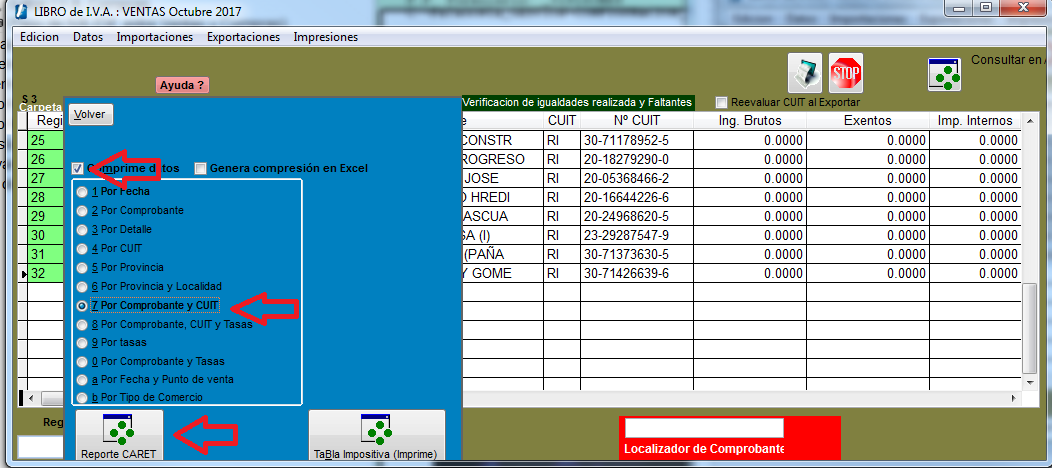Open the Edicion menu

39,37
